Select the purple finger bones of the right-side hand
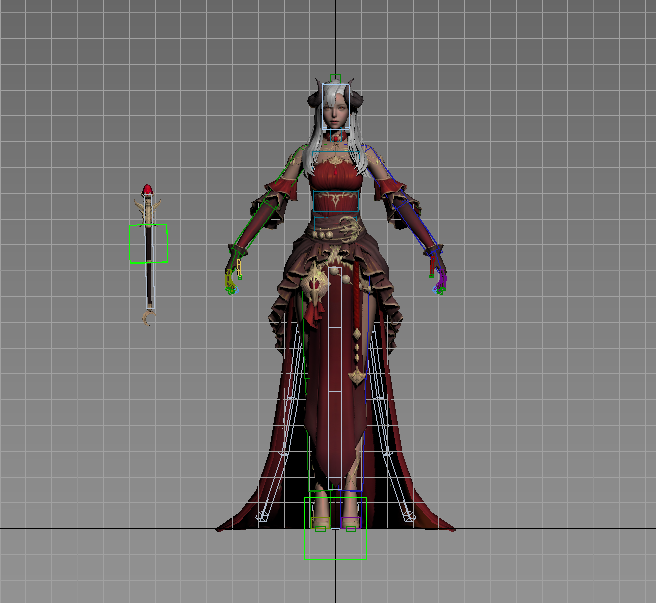 tap(443, 279)
